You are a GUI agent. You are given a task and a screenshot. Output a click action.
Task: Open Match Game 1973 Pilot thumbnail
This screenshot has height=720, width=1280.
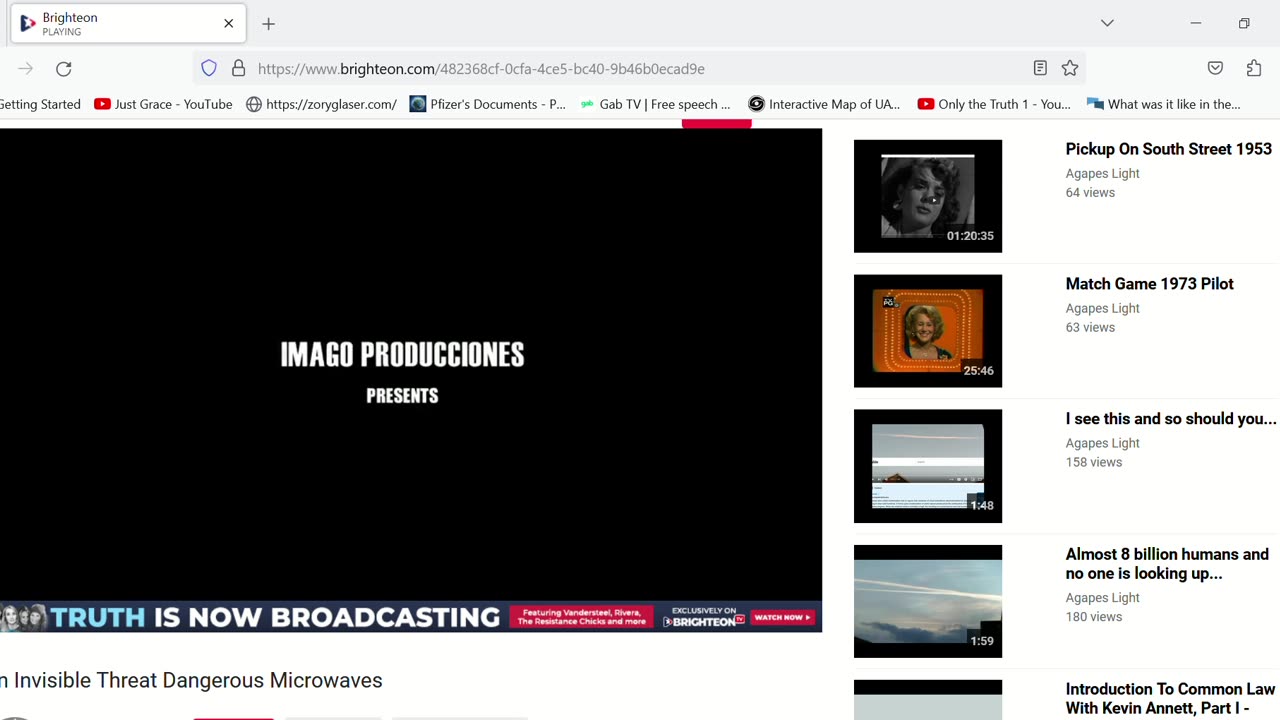point(928,331)
